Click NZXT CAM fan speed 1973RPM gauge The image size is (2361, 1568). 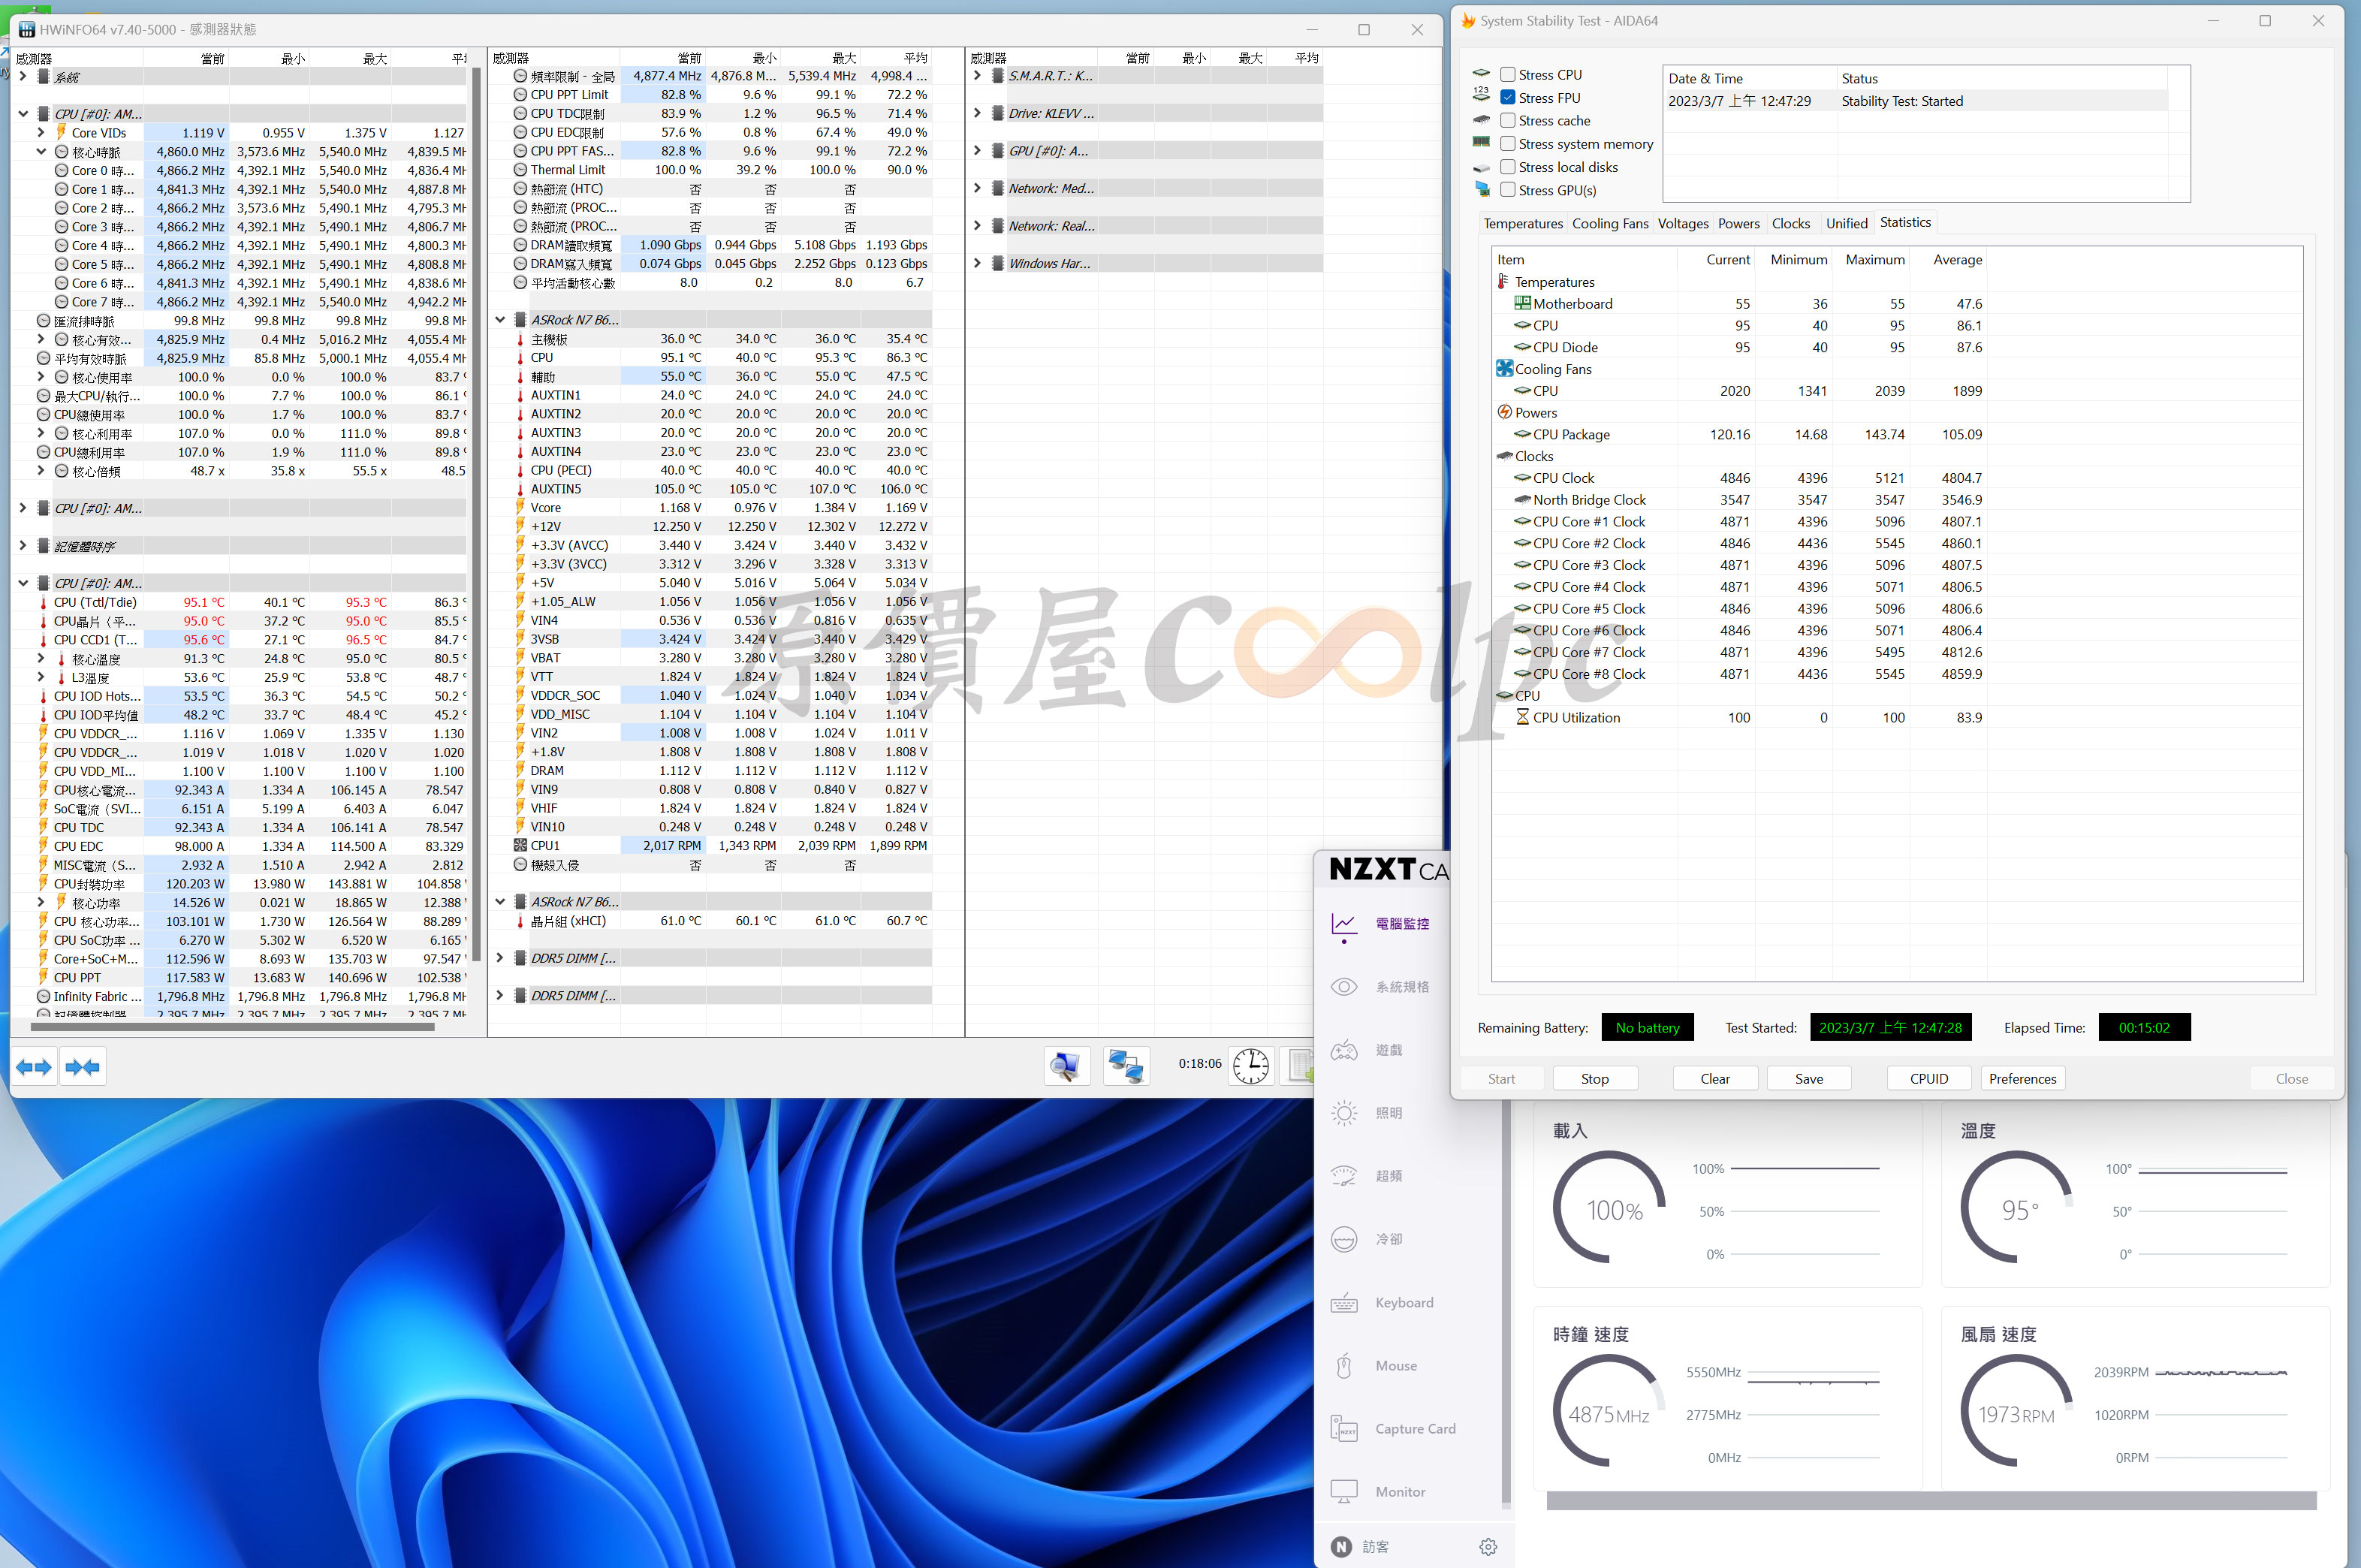(x=2017, y=1412)
